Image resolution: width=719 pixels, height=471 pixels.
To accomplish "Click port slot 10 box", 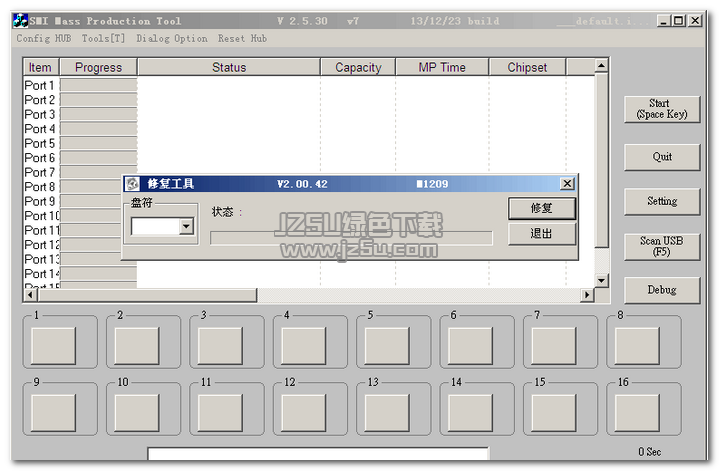I will [137, 413].
